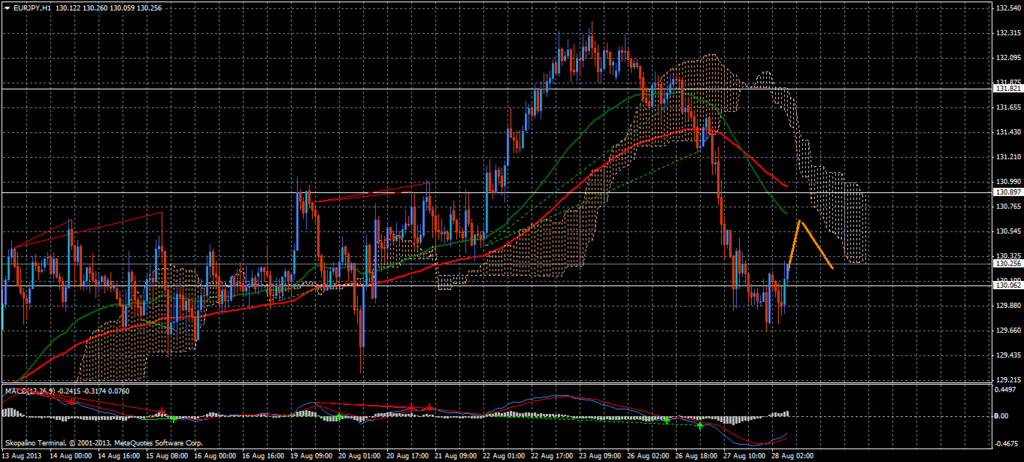Image resolution: width=1024 pixels, height=462 pixels.
Task: Click the 132.540 price scale label
Action: coord(1006,9)
